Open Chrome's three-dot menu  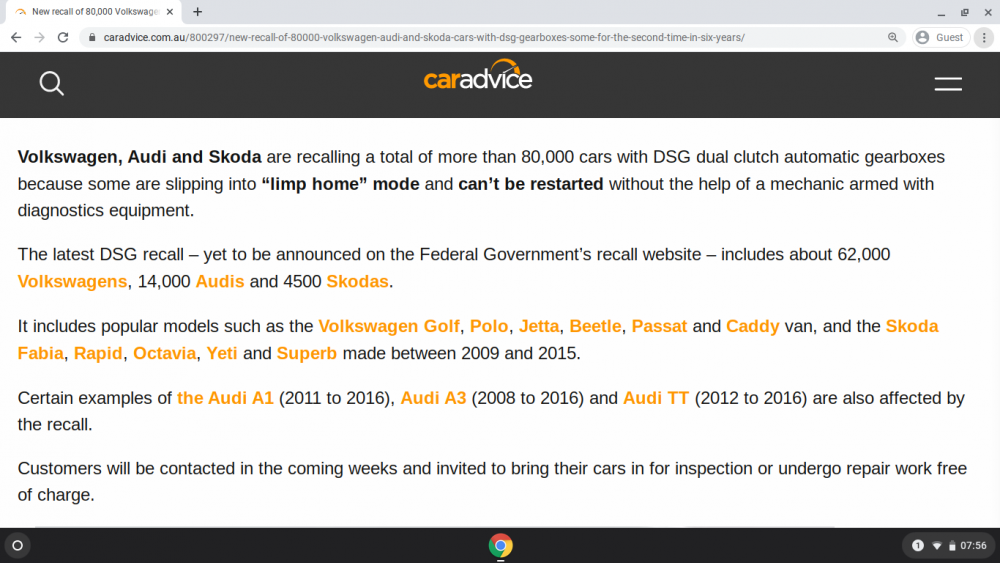coord(984,38)
